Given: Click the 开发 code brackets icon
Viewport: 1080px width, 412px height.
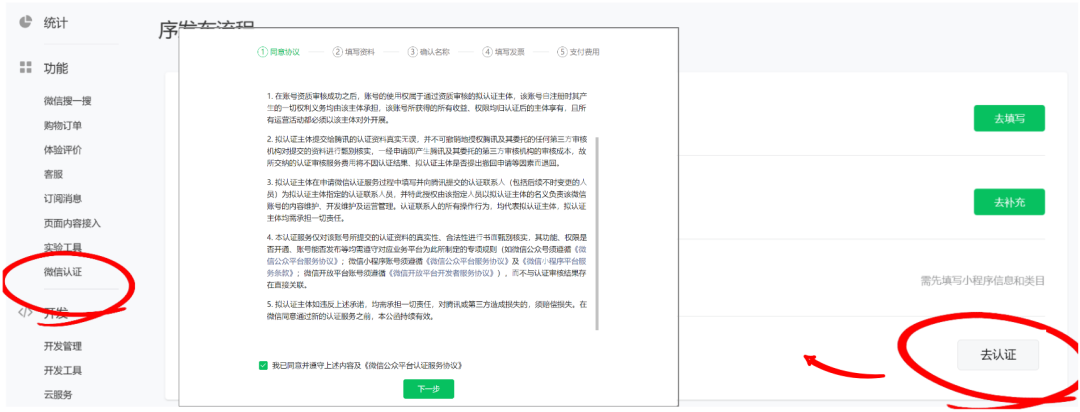Looking at the screenshot, I should click(25, 312).
